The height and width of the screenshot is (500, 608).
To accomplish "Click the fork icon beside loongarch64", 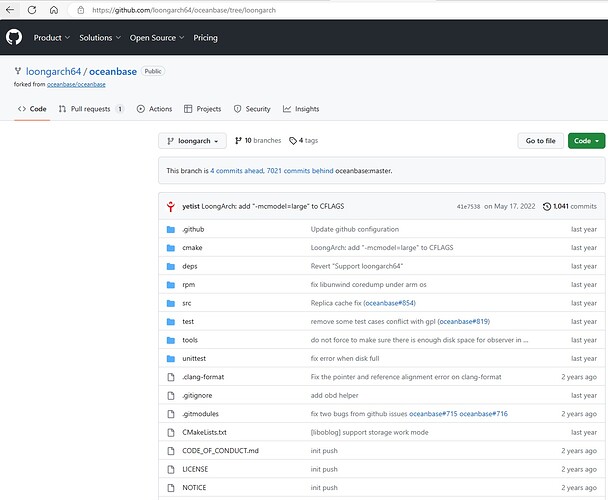I will pyautogui.click(x=18, y=71).
